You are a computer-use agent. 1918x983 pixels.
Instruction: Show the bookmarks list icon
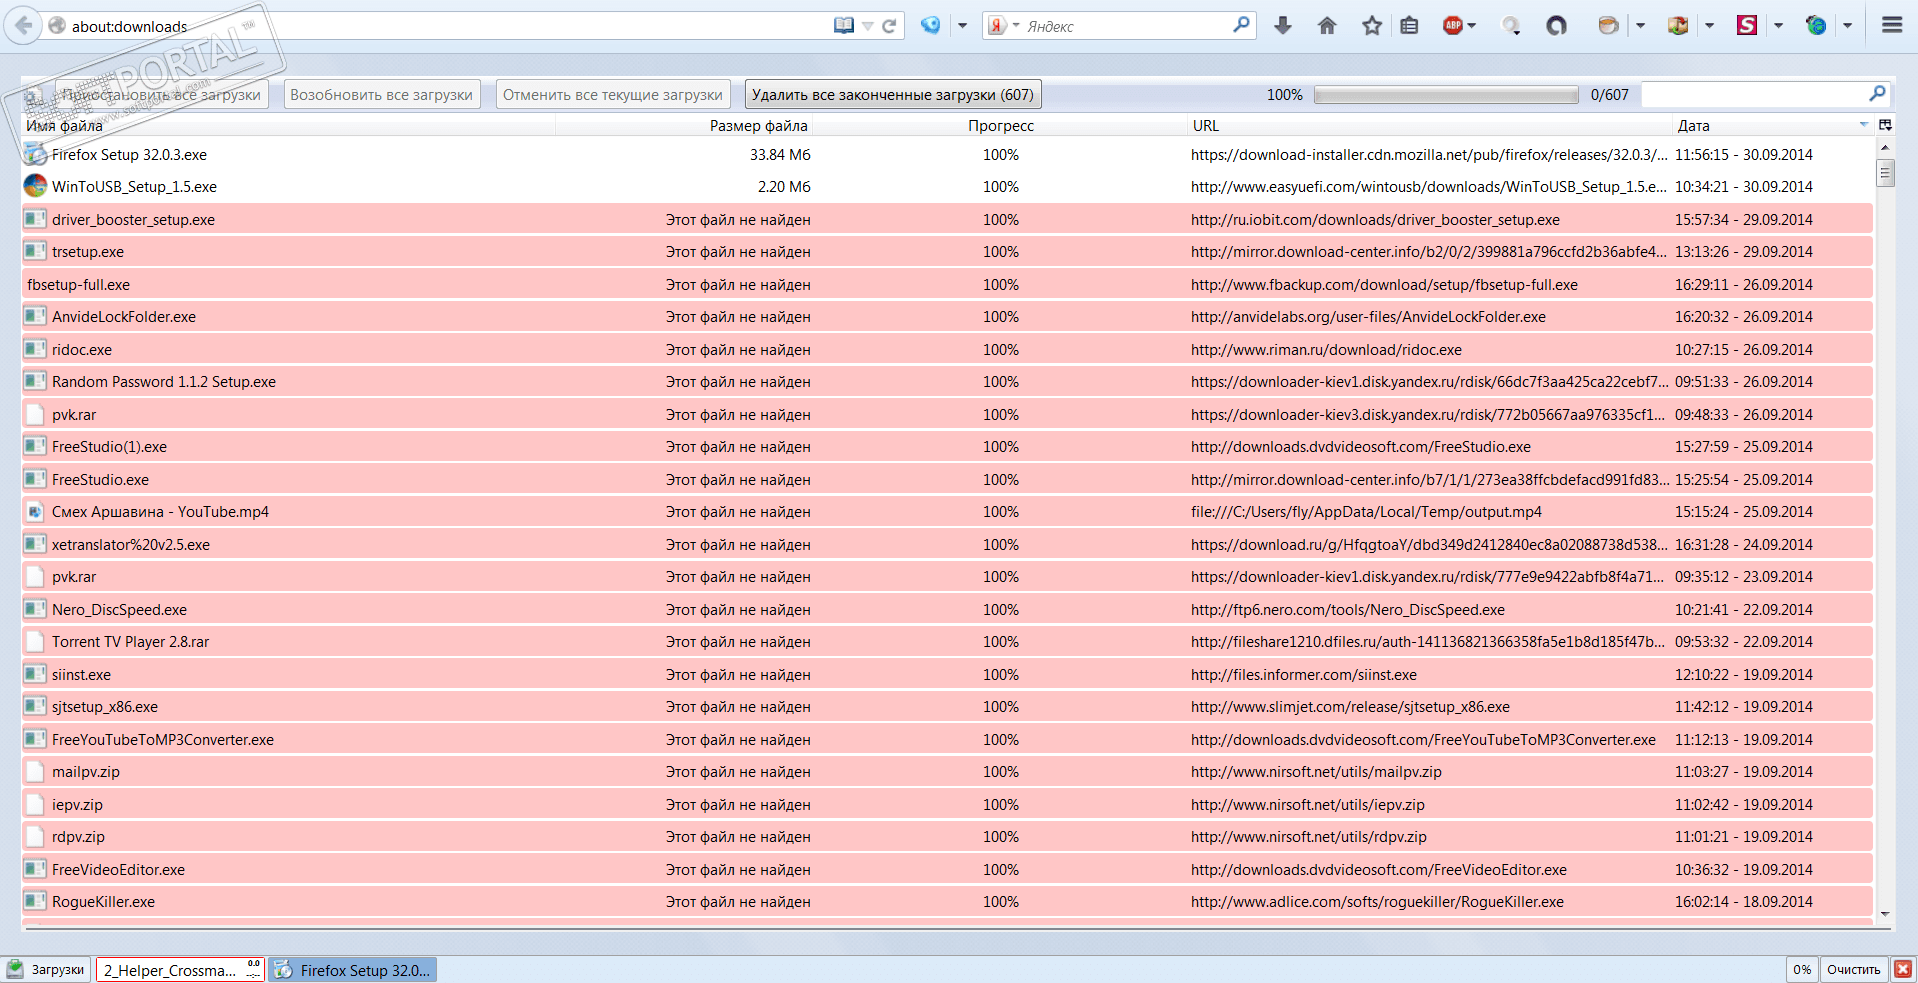point(1409,26)
